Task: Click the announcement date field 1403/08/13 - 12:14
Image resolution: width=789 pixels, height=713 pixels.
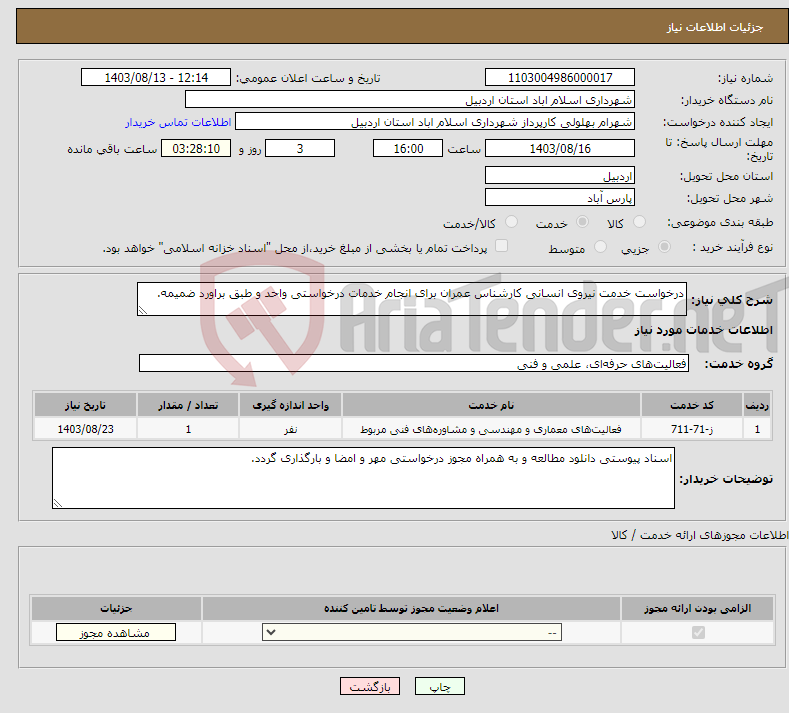Action: tap(155, 77)
